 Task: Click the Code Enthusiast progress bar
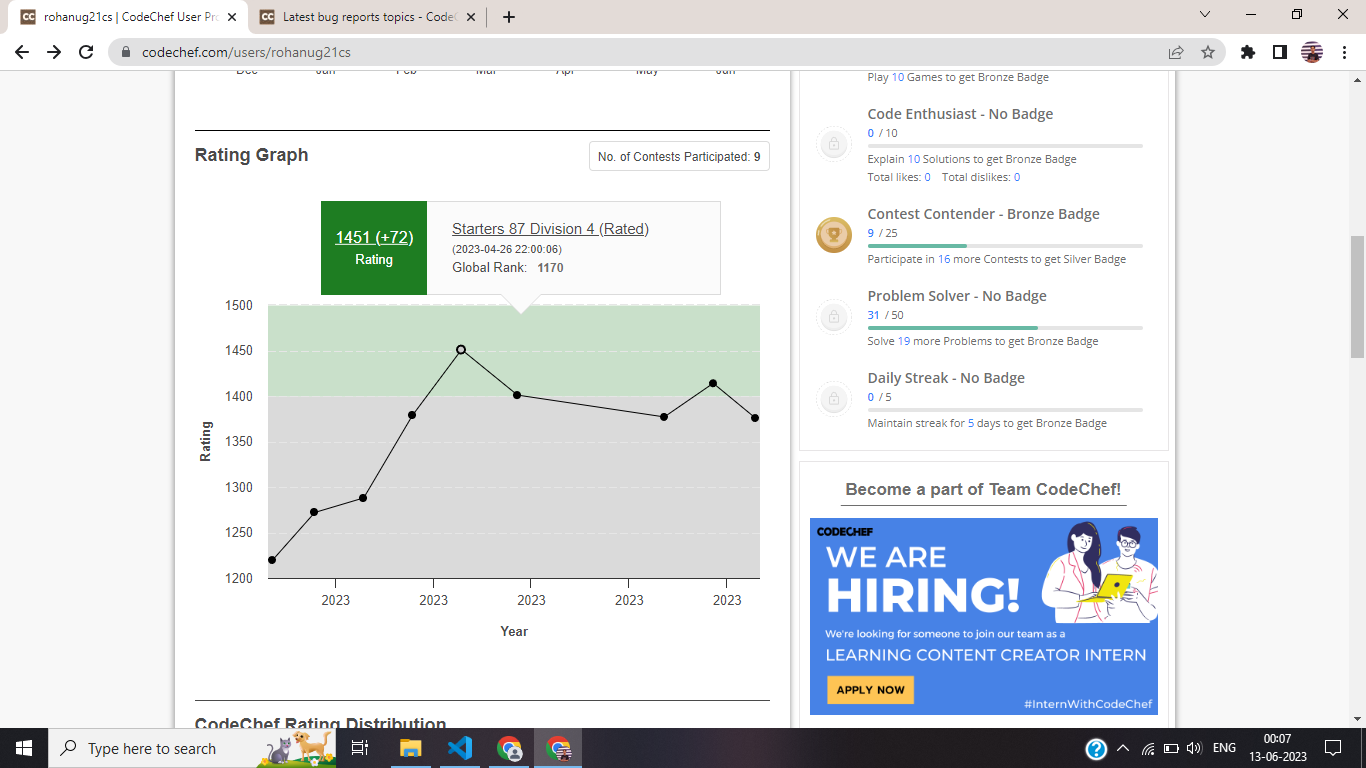(x=1005, y=146)
